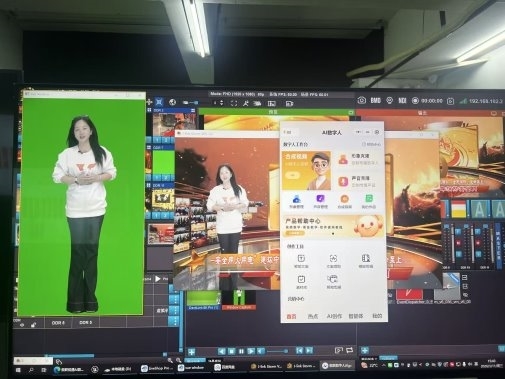The height and width of the screenshot is (379, 505).
Task: Click the purple music management icon
Action: (320, 199)
